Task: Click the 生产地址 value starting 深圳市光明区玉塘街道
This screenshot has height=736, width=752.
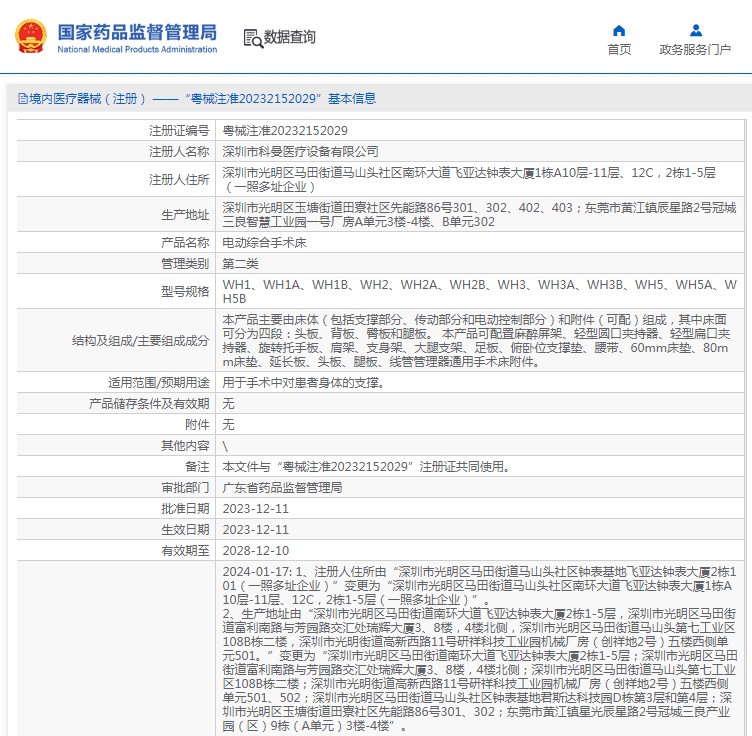Action: 479,215
